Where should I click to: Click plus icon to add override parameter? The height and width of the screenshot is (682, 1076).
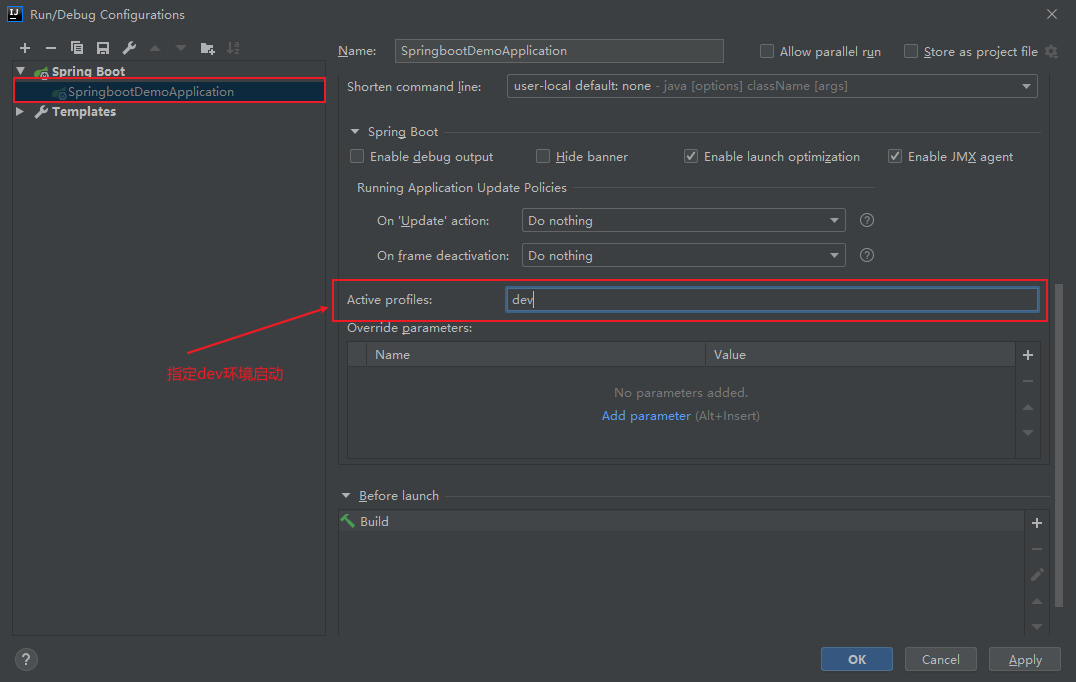point(1028,355)
